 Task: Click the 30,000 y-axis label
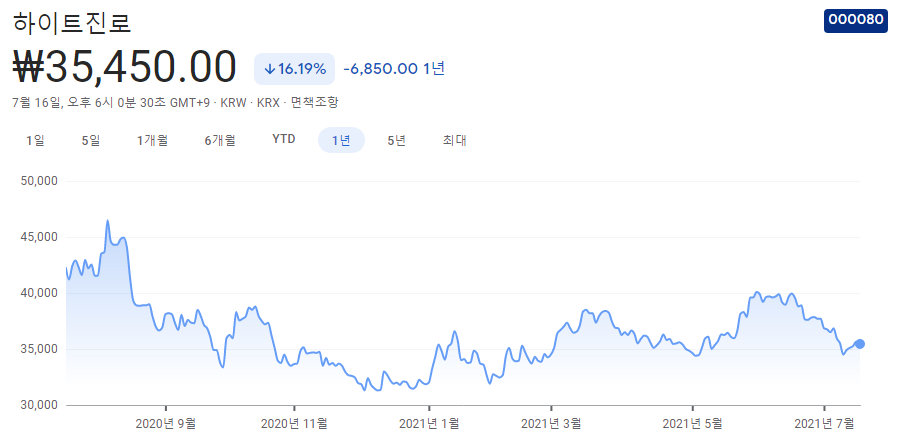point(39,405)
